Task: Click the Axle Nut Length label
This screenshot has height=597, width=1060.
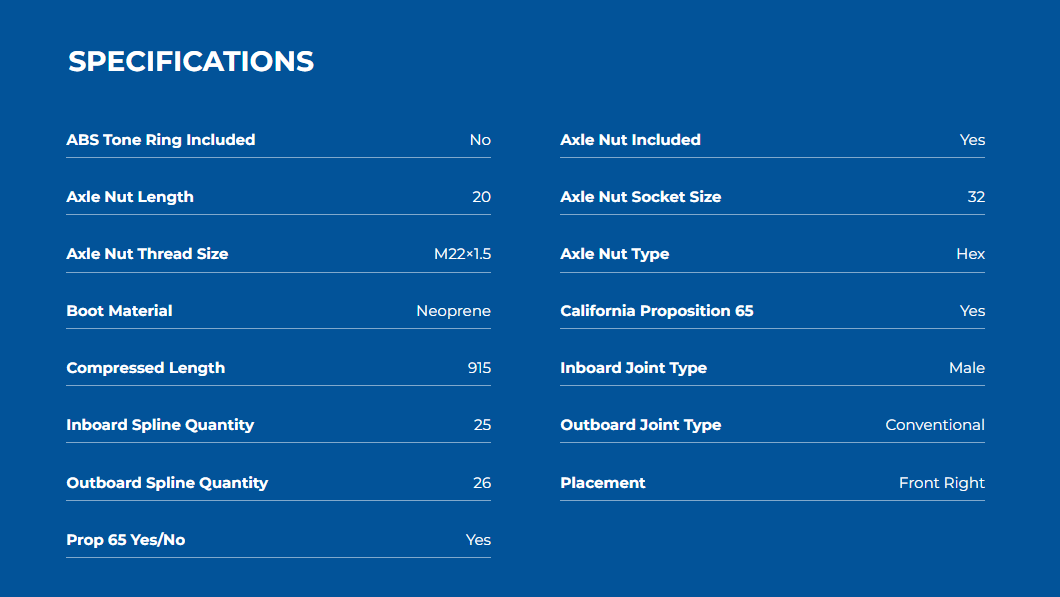Action: click(130, 197)
